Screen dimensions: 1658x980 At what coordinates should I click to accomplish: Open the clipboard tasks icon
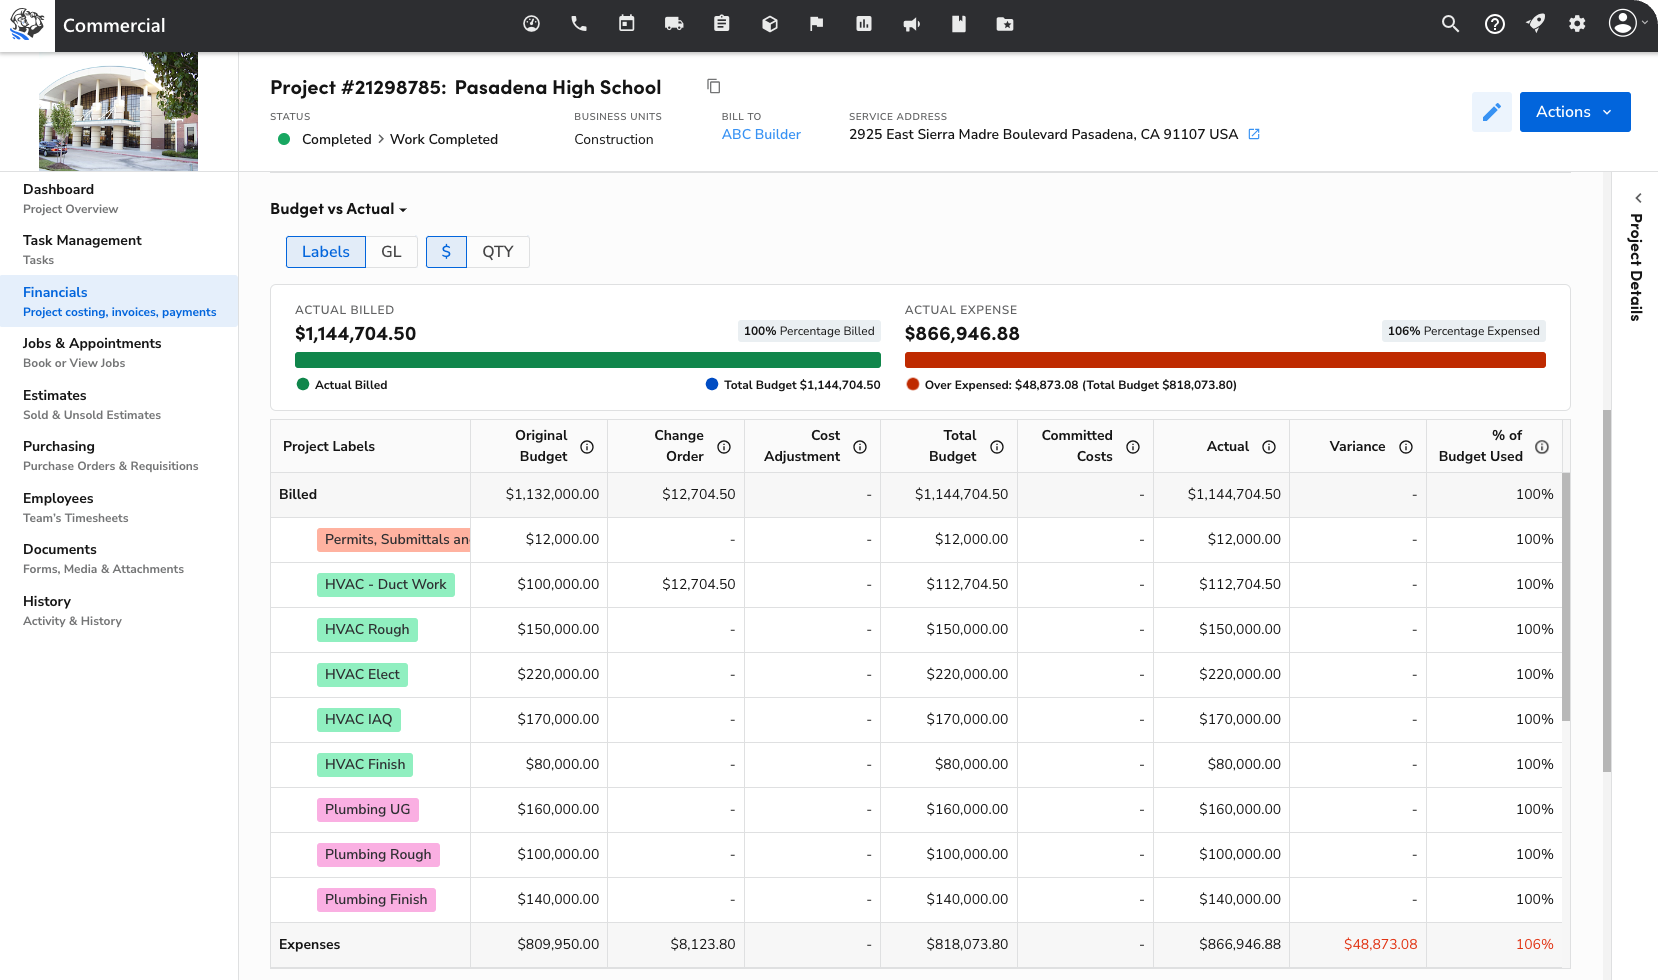click(x=722, y=23)
